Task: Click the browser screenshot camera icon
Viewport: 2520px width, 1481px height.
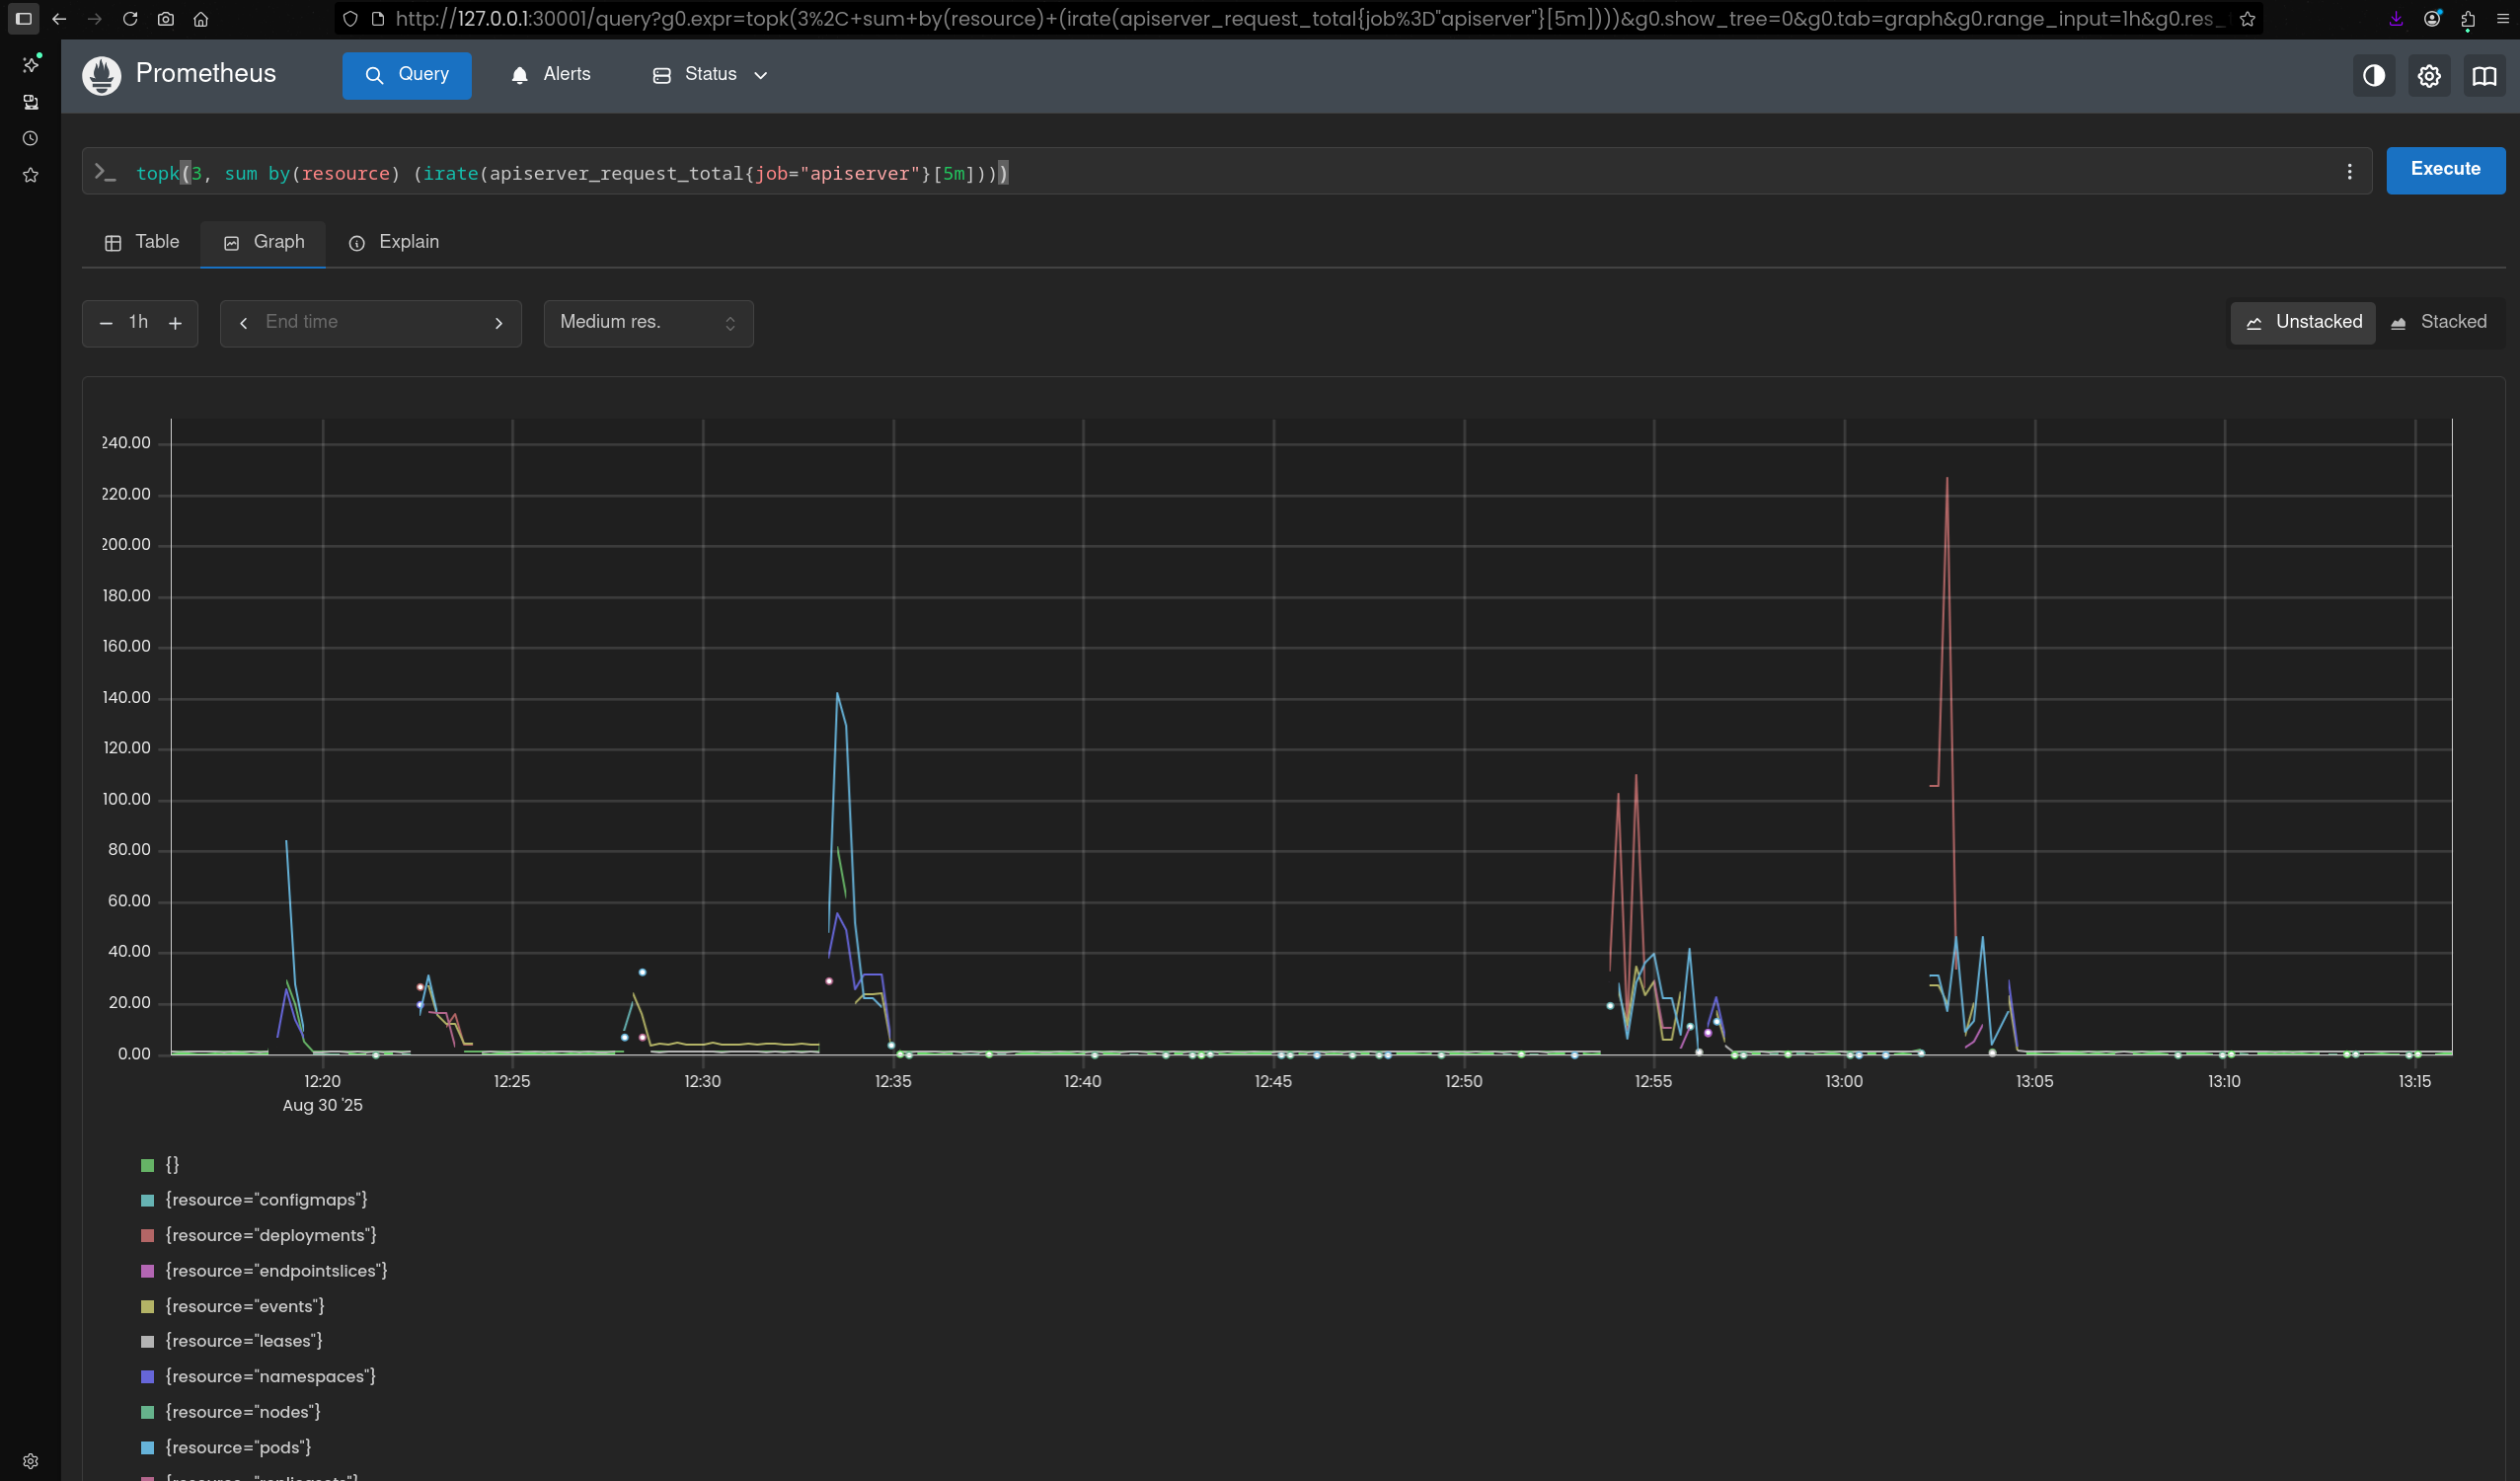Action: [166, 19]
